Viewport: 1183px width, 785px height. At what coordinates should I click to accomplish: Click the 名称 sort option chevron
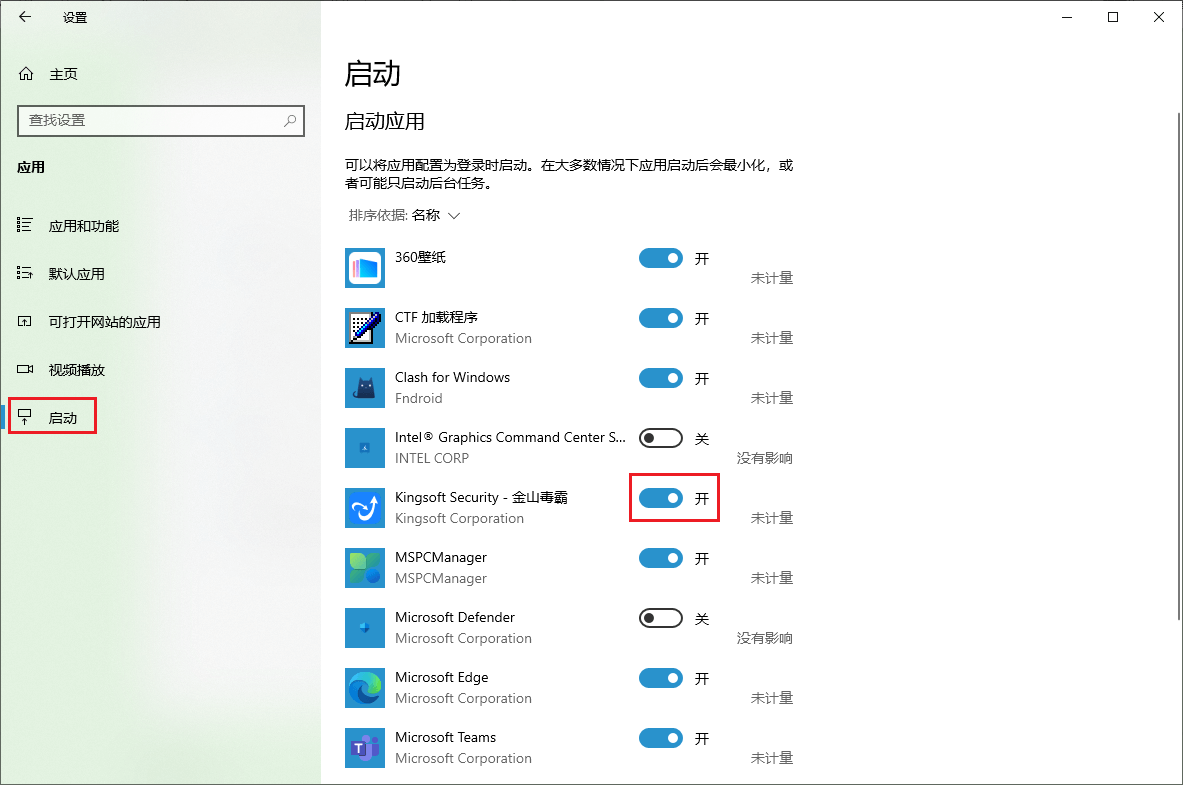pos(453,215)
